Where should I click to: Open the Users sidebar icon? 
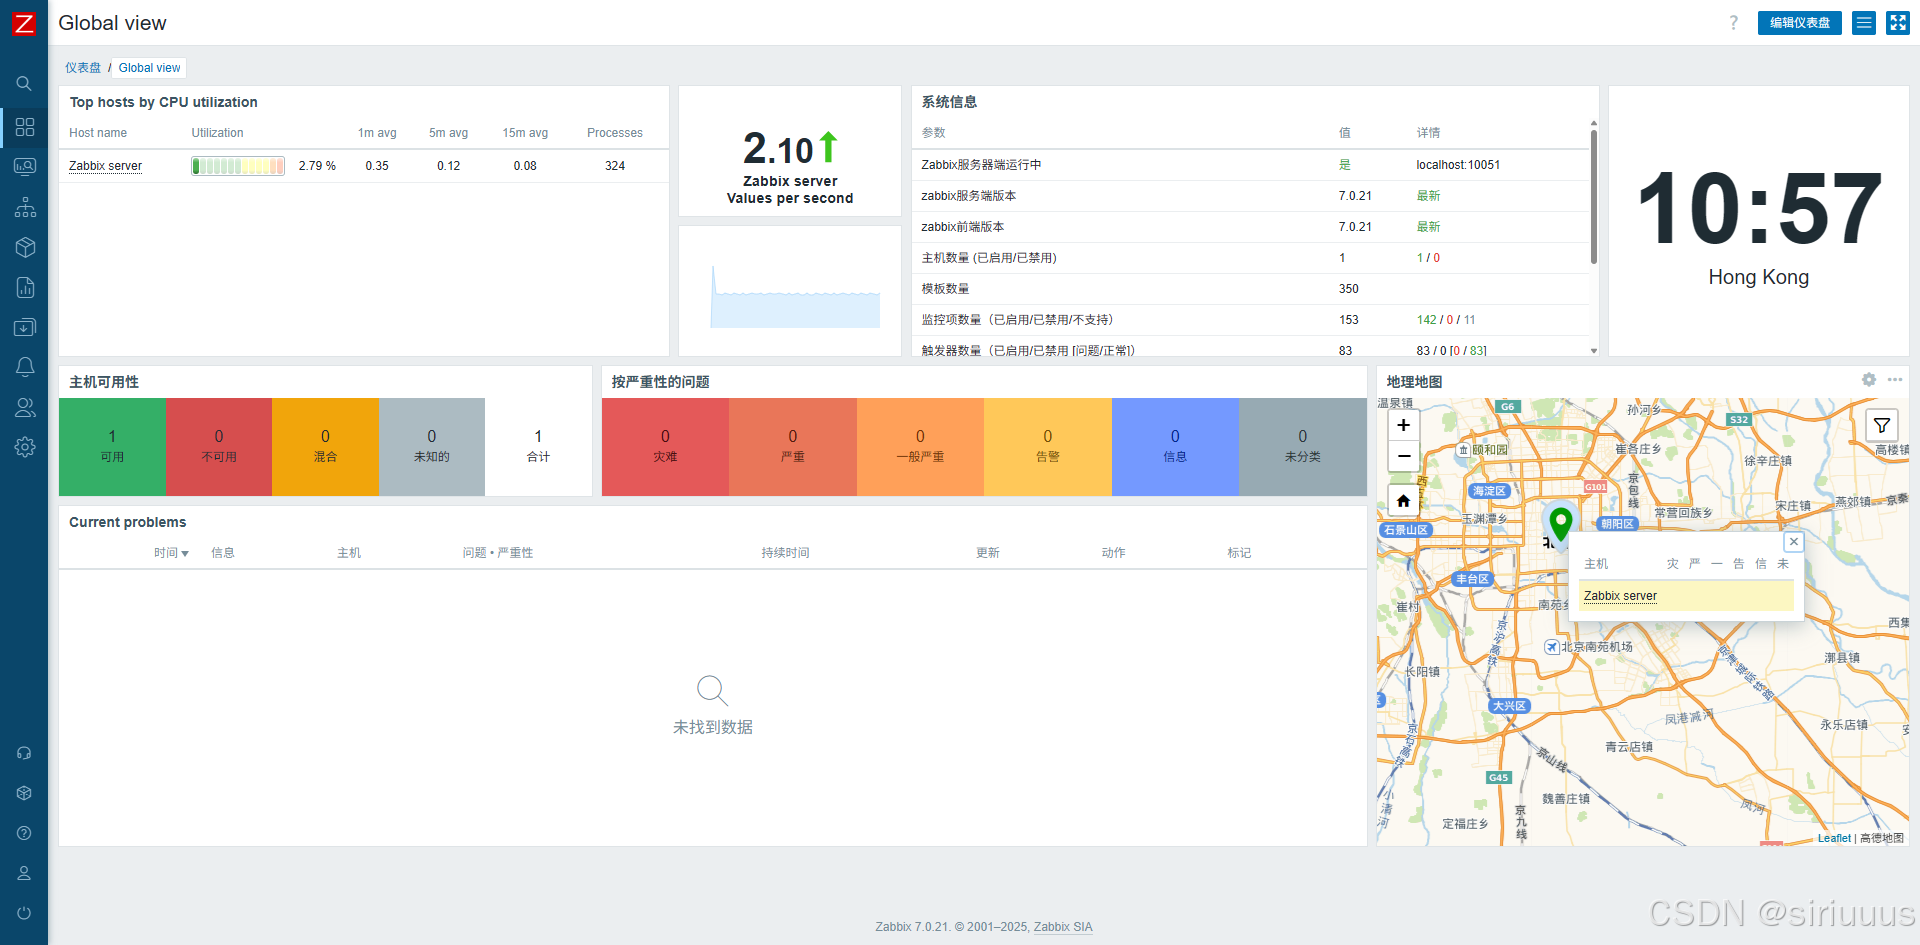tap(25, 407)
